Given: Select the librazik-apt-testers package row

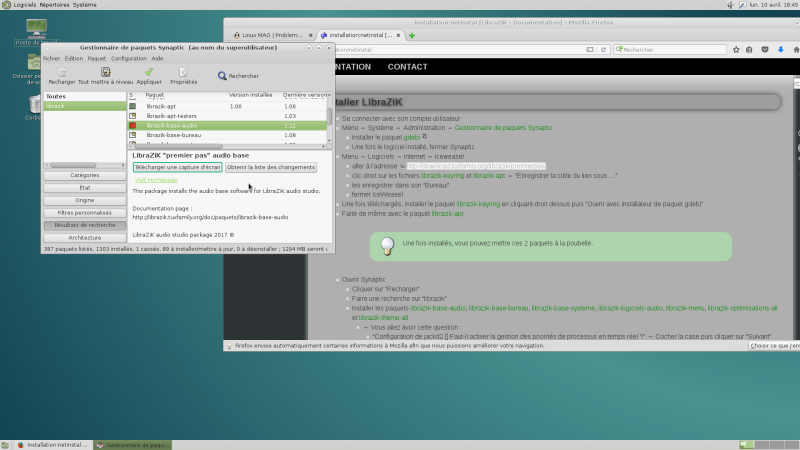Looking at the screenshot, I should pyautogui.click(x=227, y=116).
